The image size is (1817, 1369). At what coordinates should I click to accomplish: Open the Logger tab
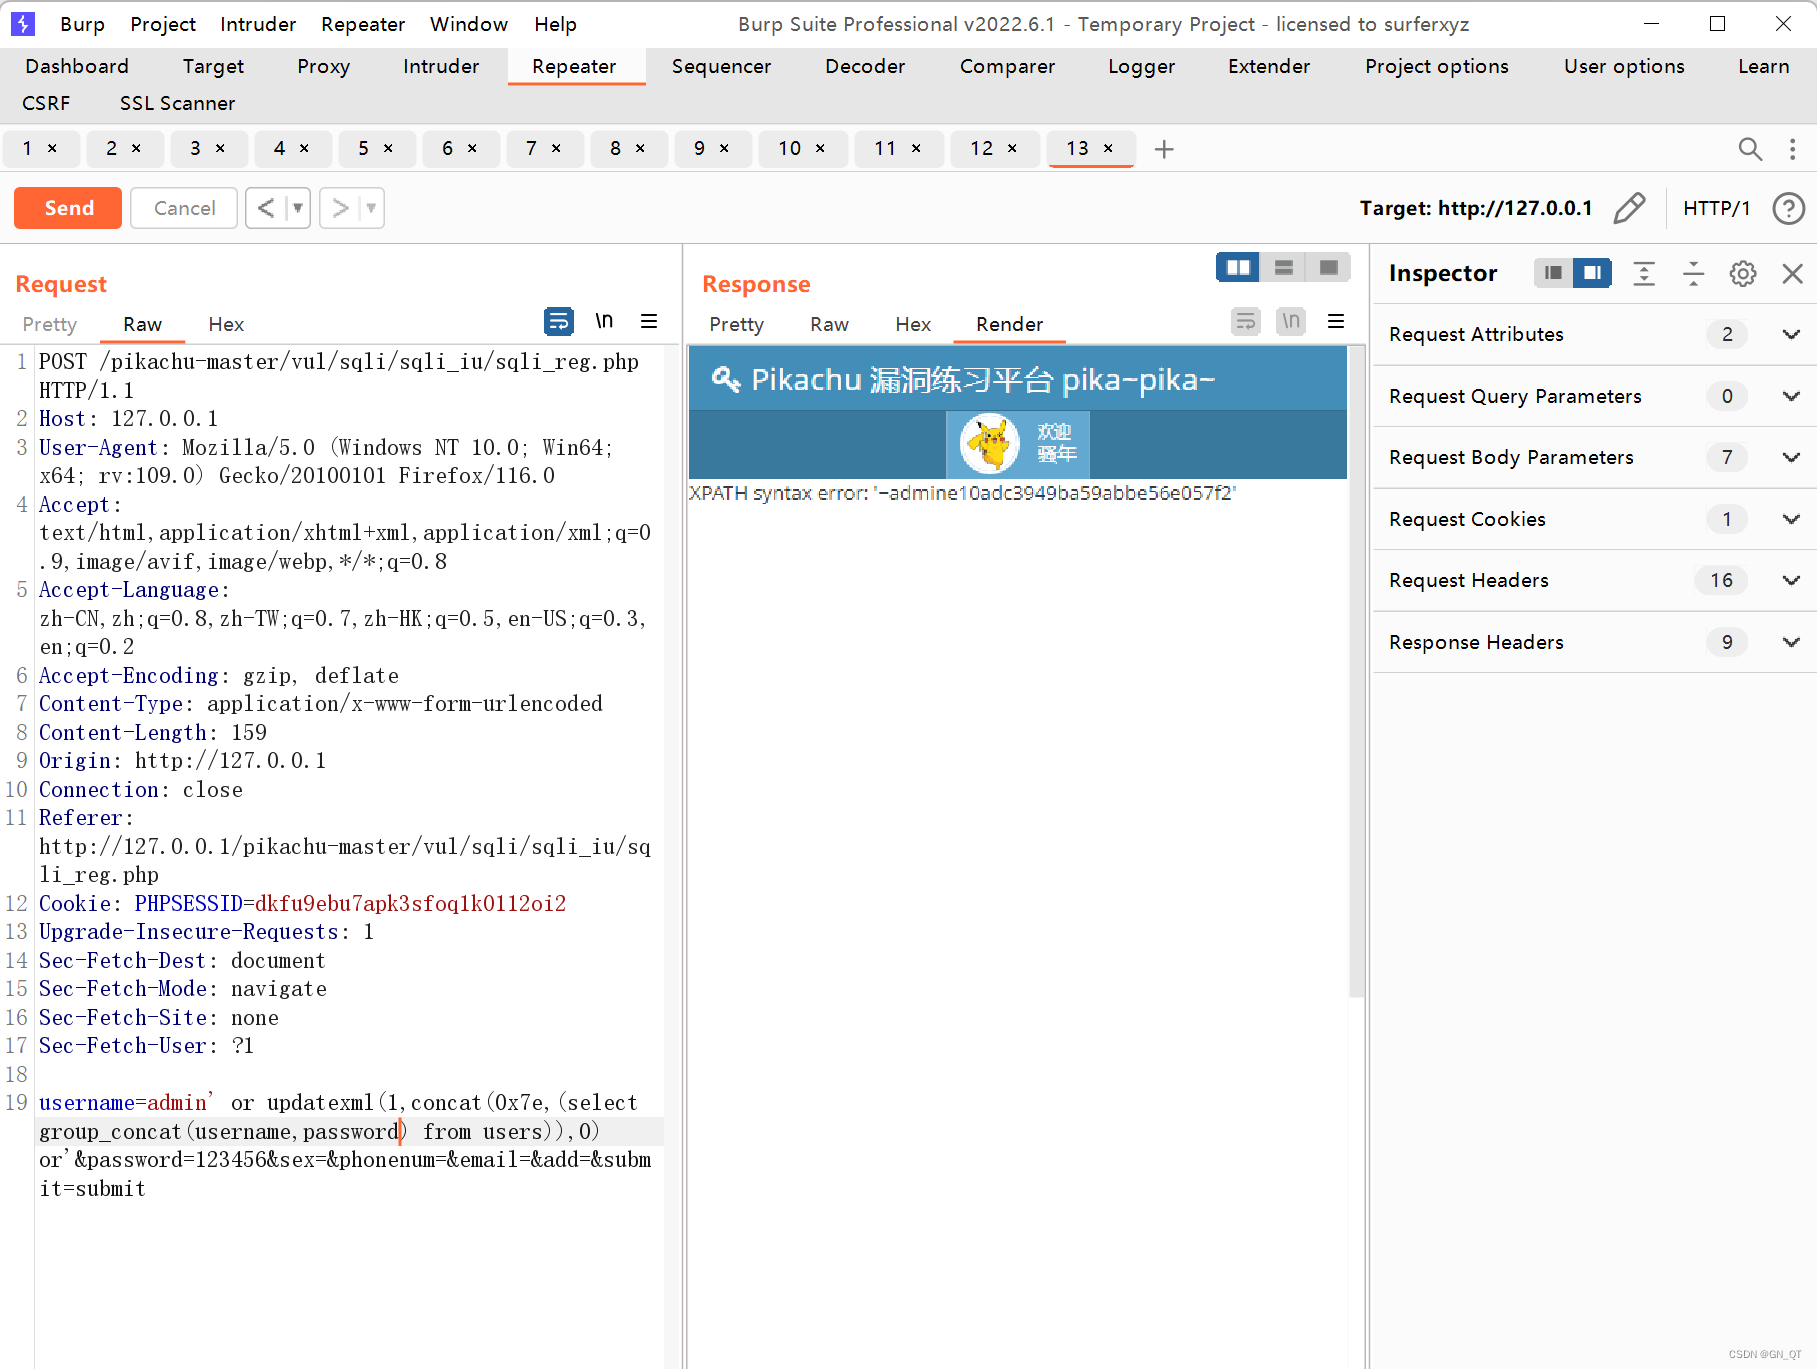[x=1141, y=66]
